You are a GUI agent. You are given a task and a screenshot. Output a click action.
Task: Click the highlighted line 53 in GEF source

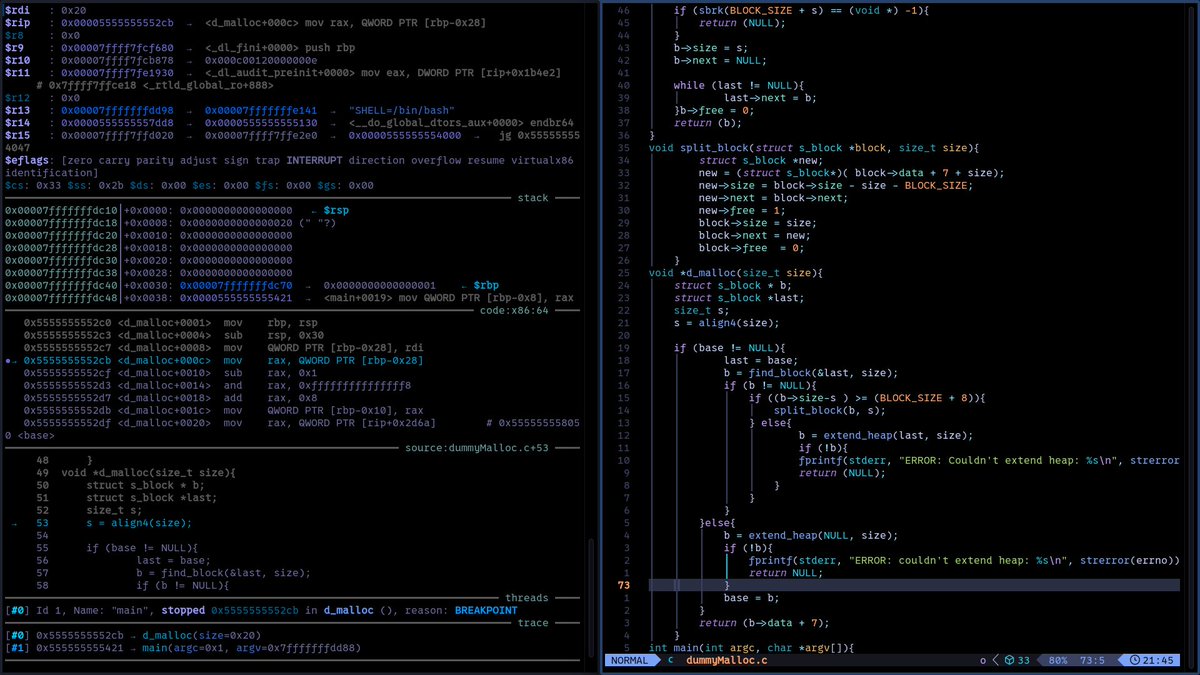pos(112,523)
